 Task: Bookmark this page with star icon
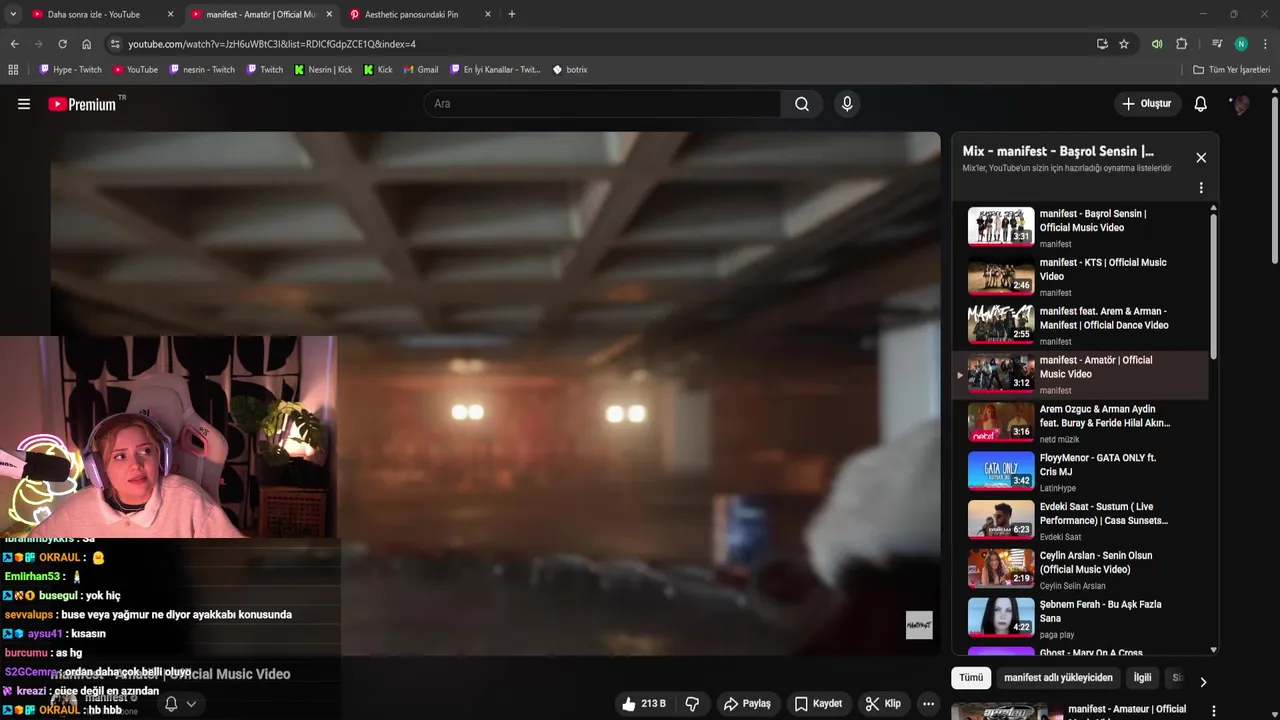tap(1124, 44)
